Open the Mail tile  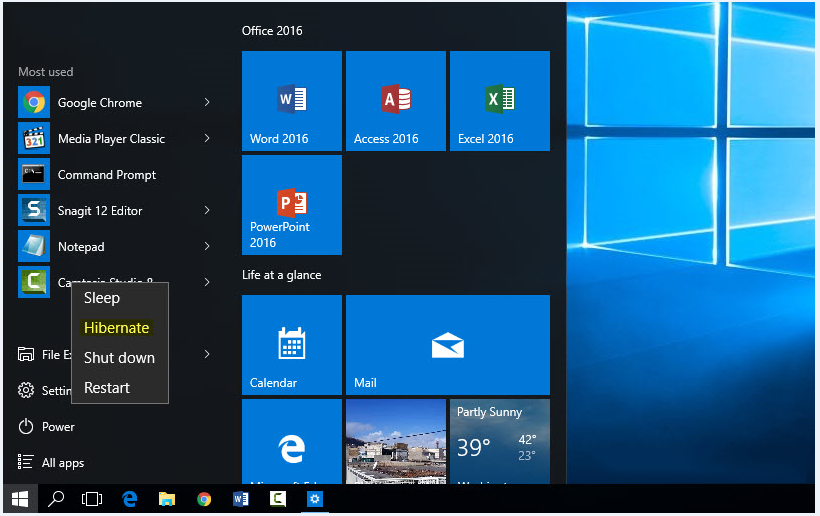(x=448, y=345)
